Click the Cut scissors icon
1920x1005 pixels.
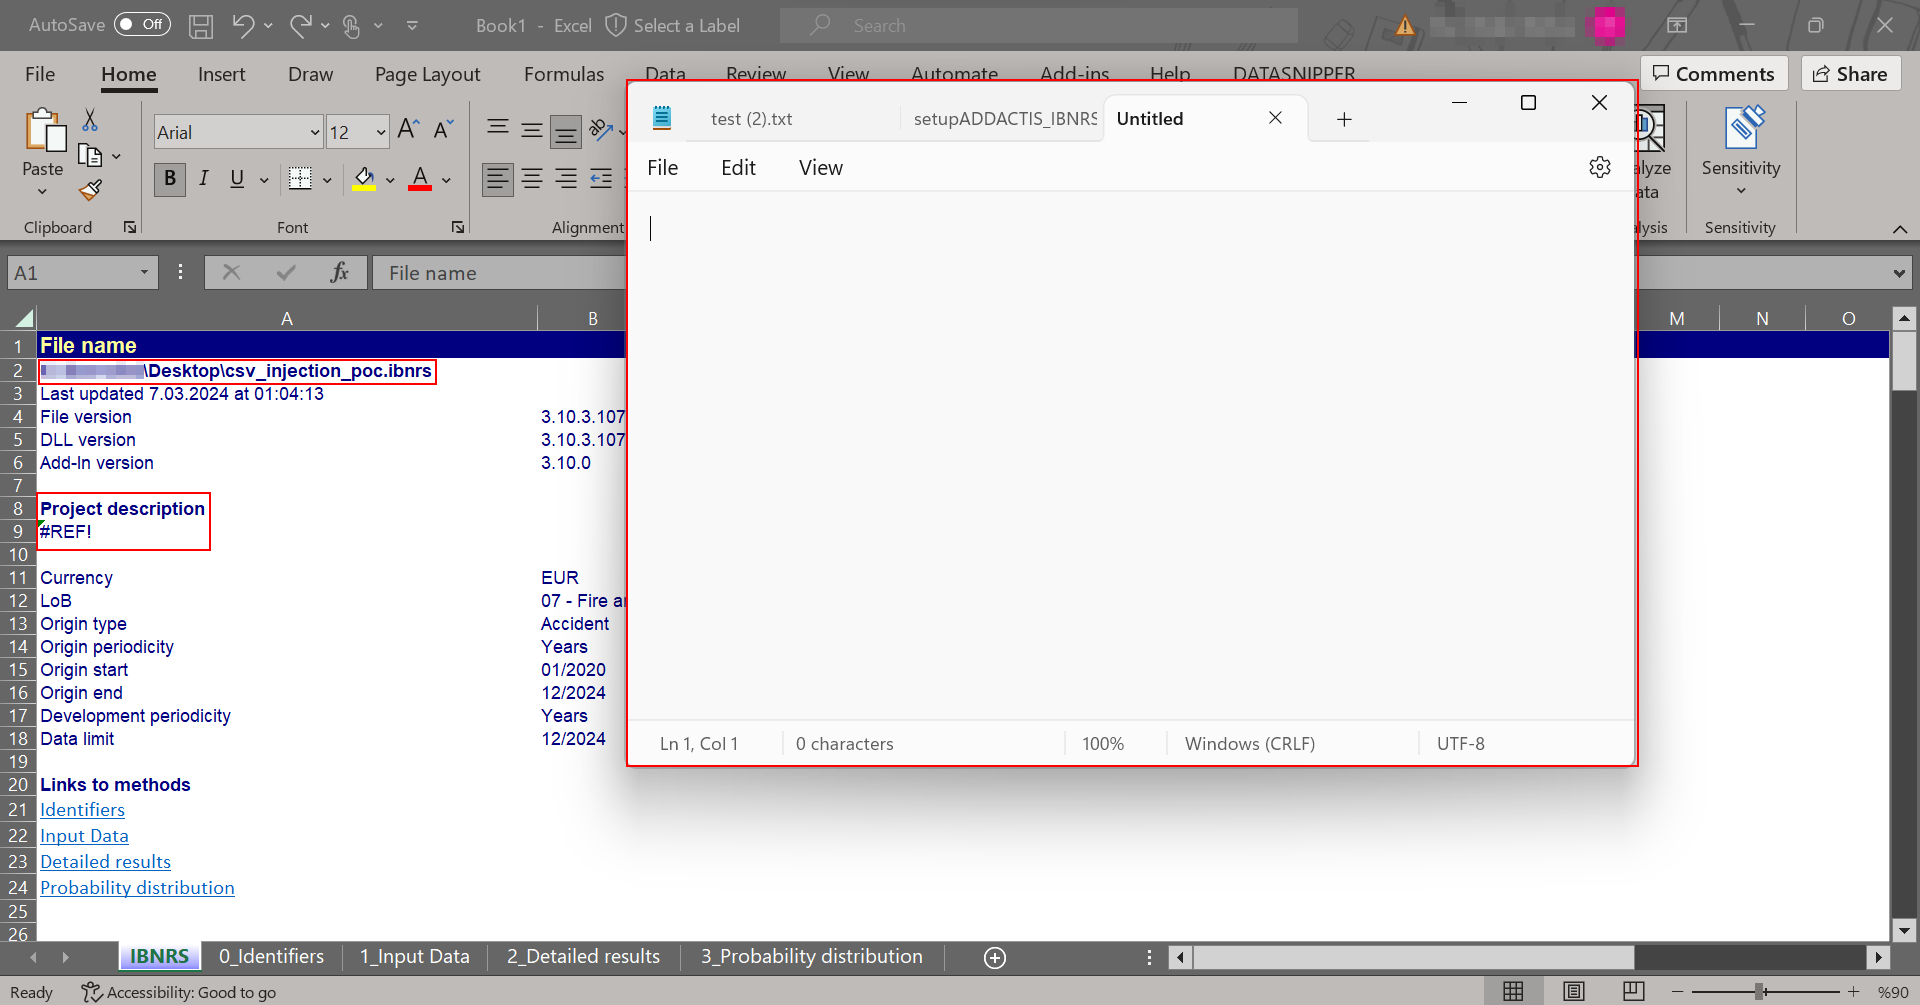click(90, 120)
